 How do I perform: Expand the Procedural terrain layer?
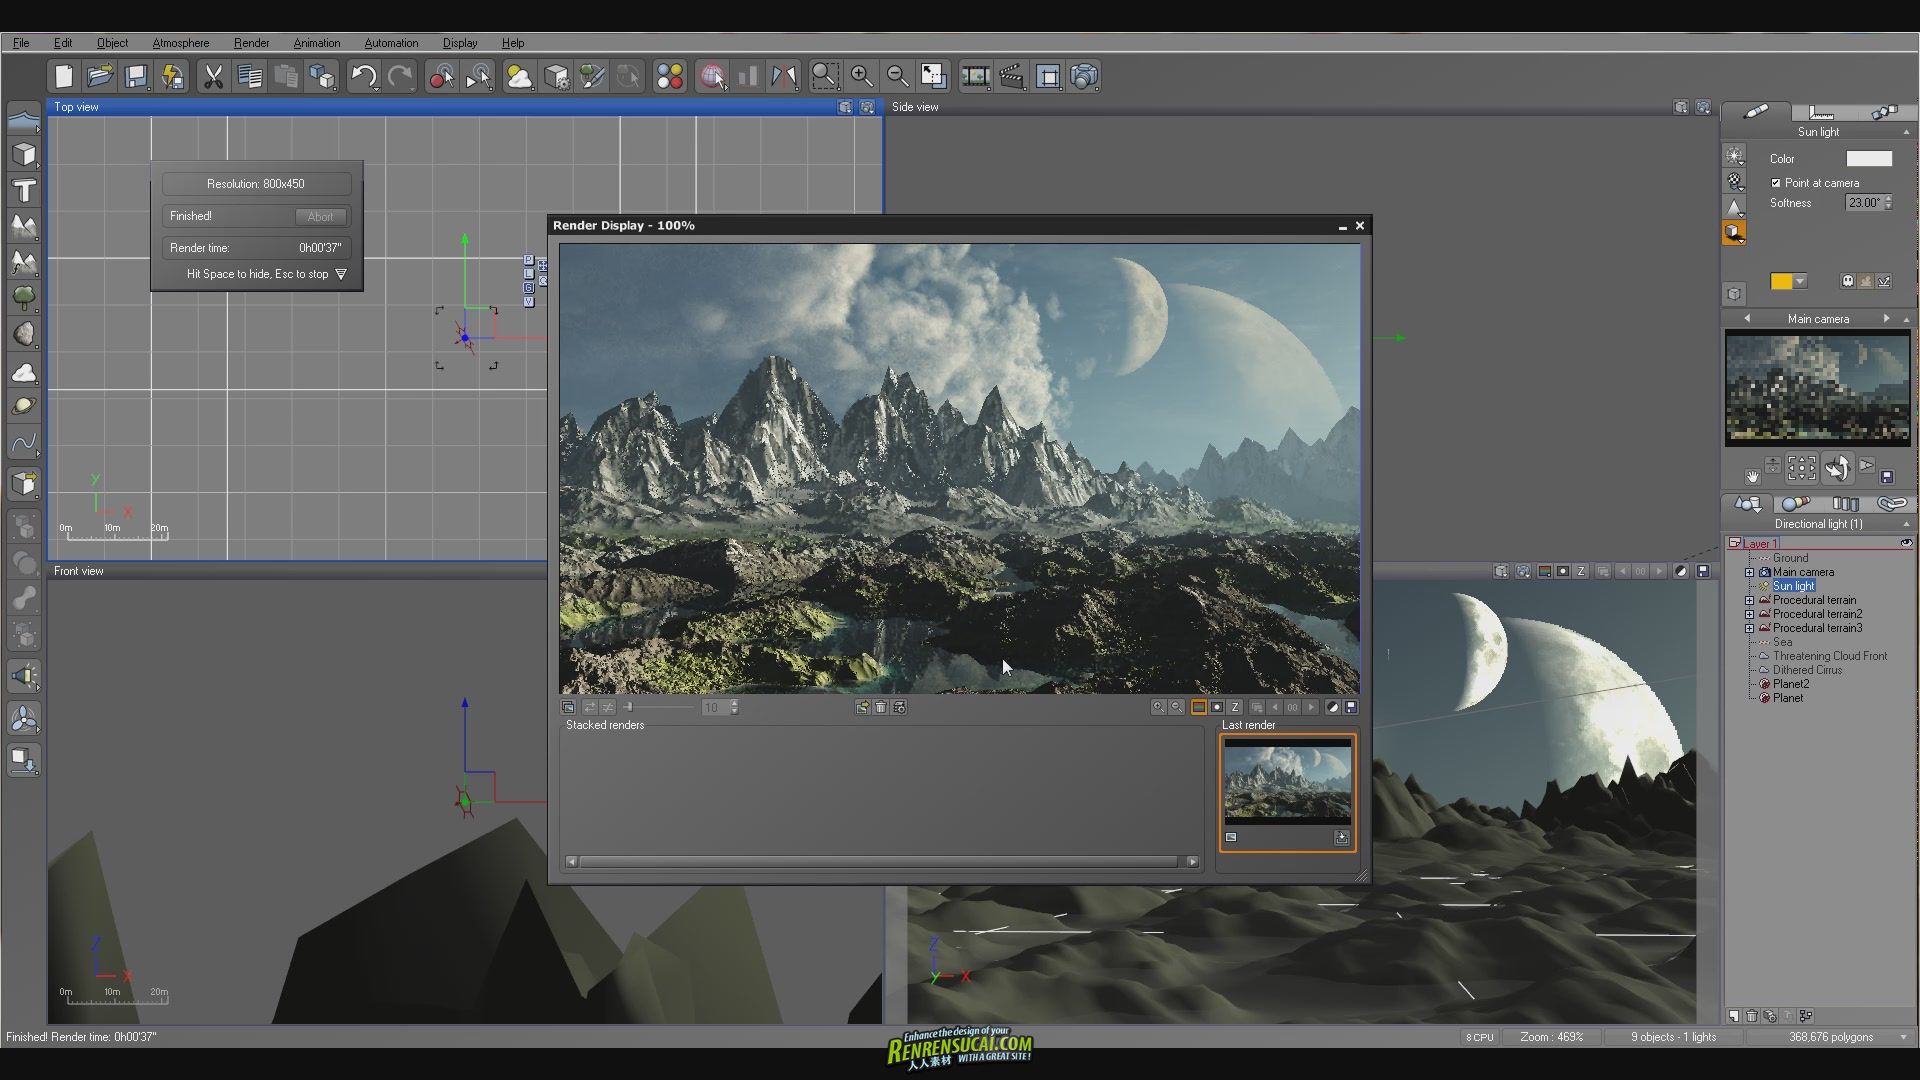click(1751, 600)
